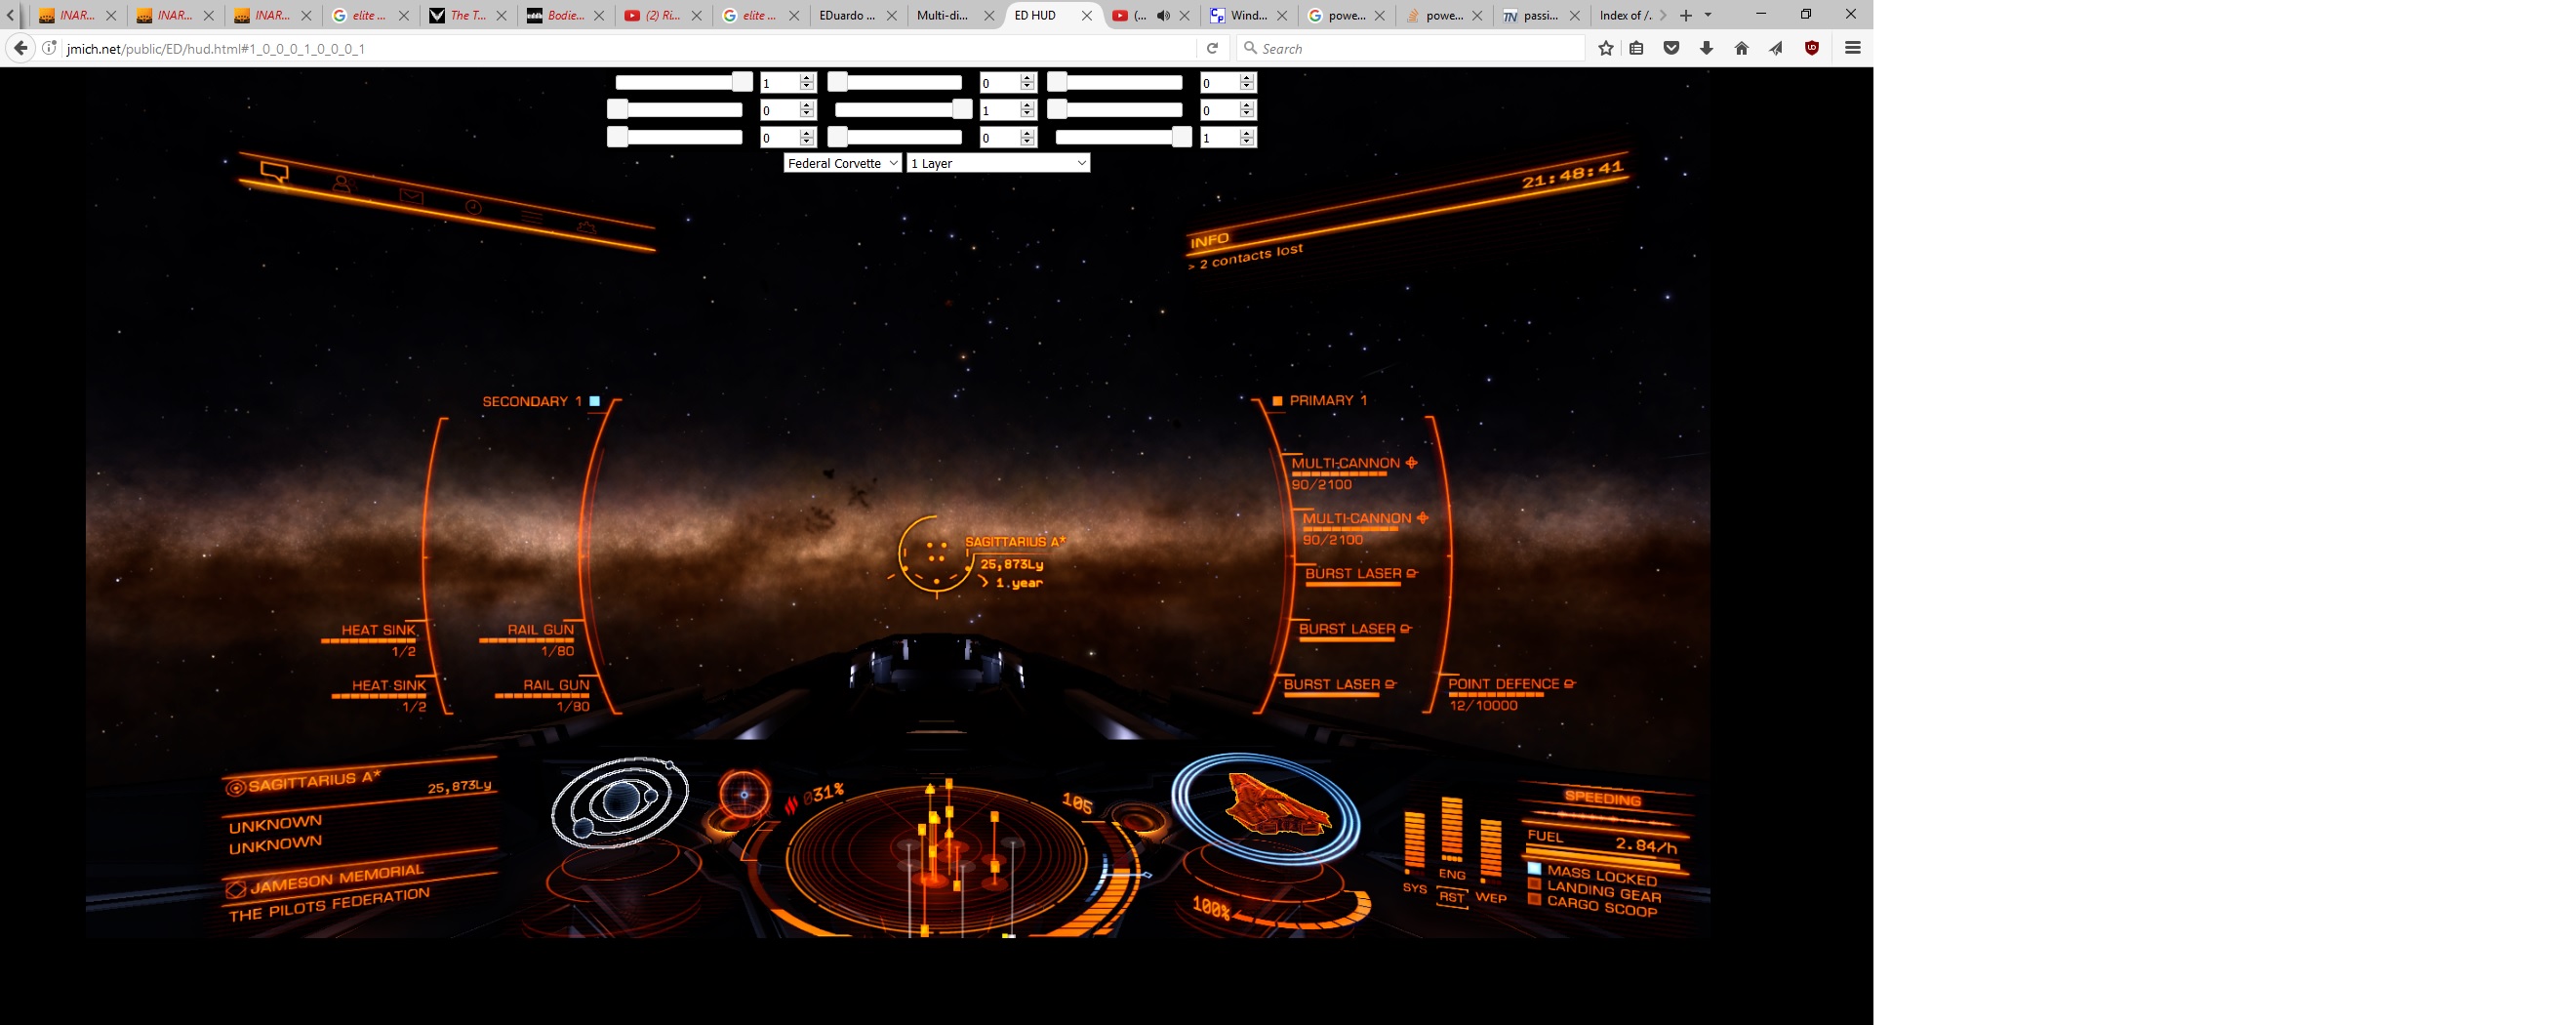This screenshot has width=2576, height=1025.
Task: Click the jmich.net URL address bar
Action: 630,48
